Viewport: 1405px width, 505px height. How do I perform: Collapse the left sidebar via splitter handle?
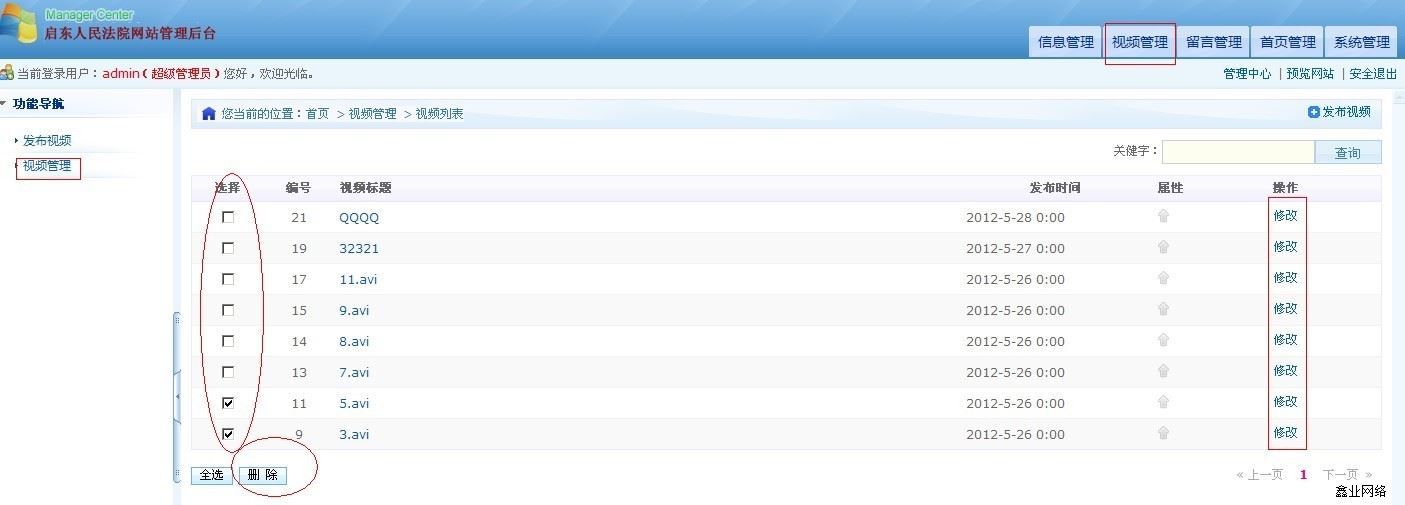(x=177, y=396)
